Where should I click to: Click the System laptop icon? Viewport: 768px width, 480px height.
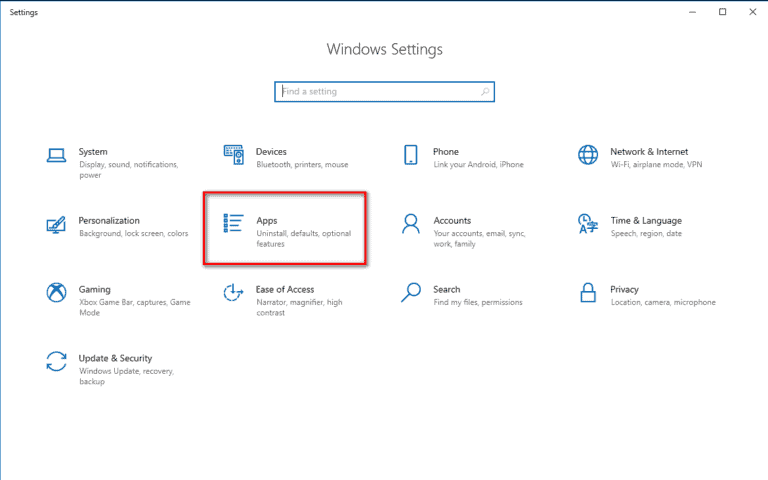57,154
